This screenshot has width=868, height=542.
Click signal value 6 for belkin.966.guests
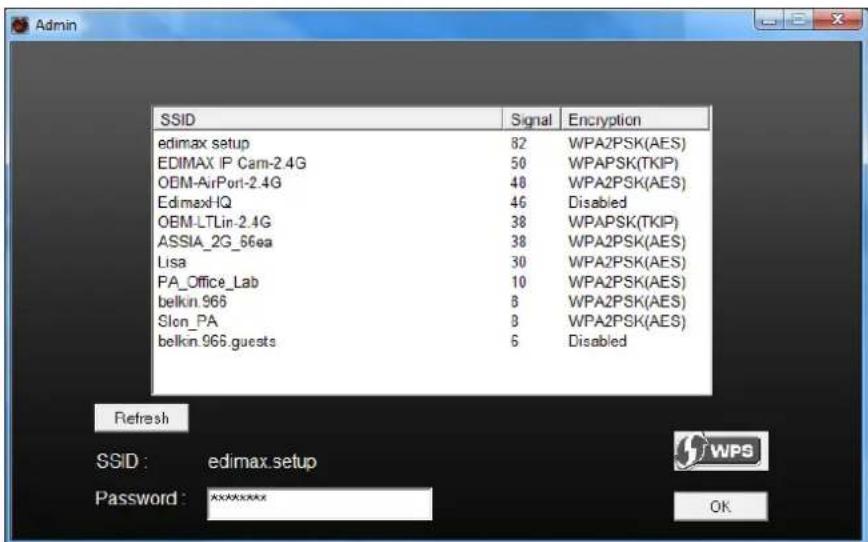tap(514, 341)
